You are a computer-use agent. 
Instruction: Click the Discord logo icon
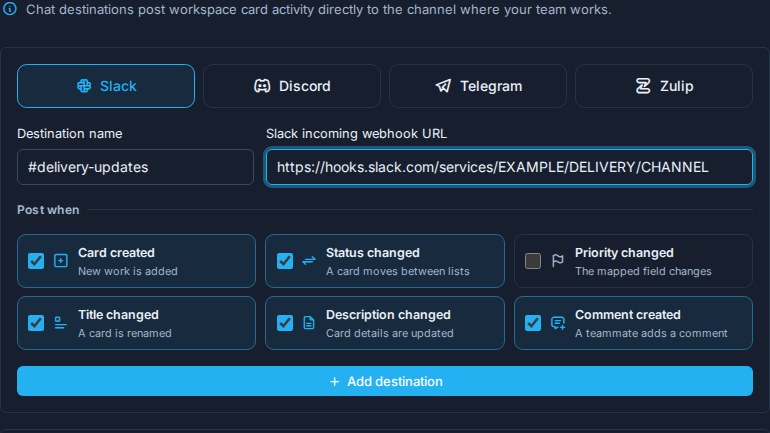262,86
